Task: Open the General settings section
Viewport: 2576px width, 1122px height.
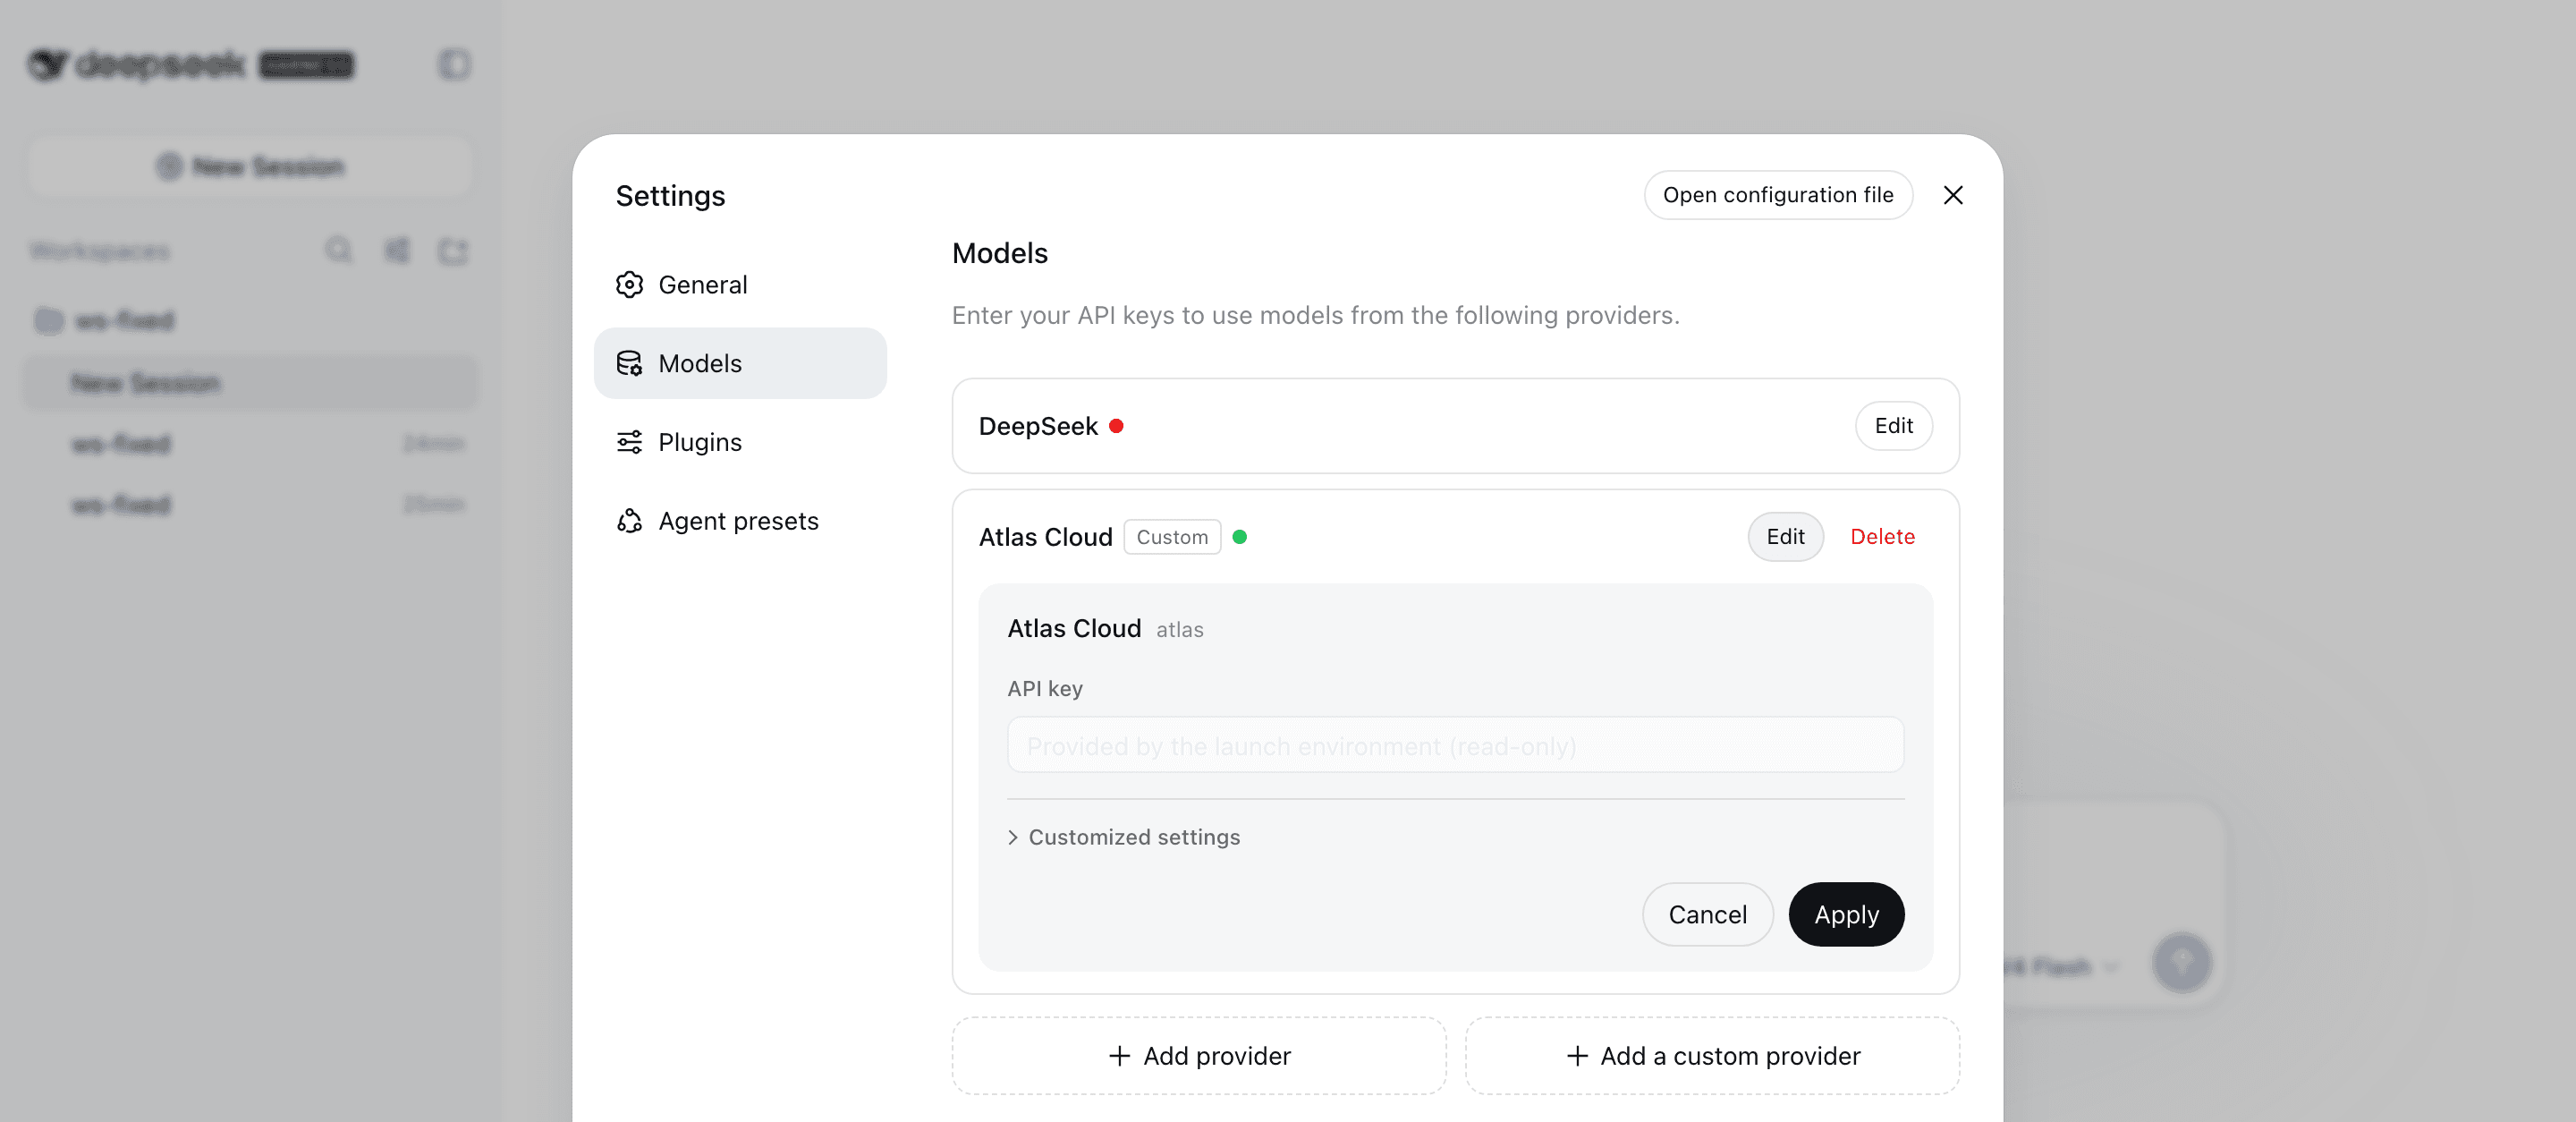Action: pos(740,285)
